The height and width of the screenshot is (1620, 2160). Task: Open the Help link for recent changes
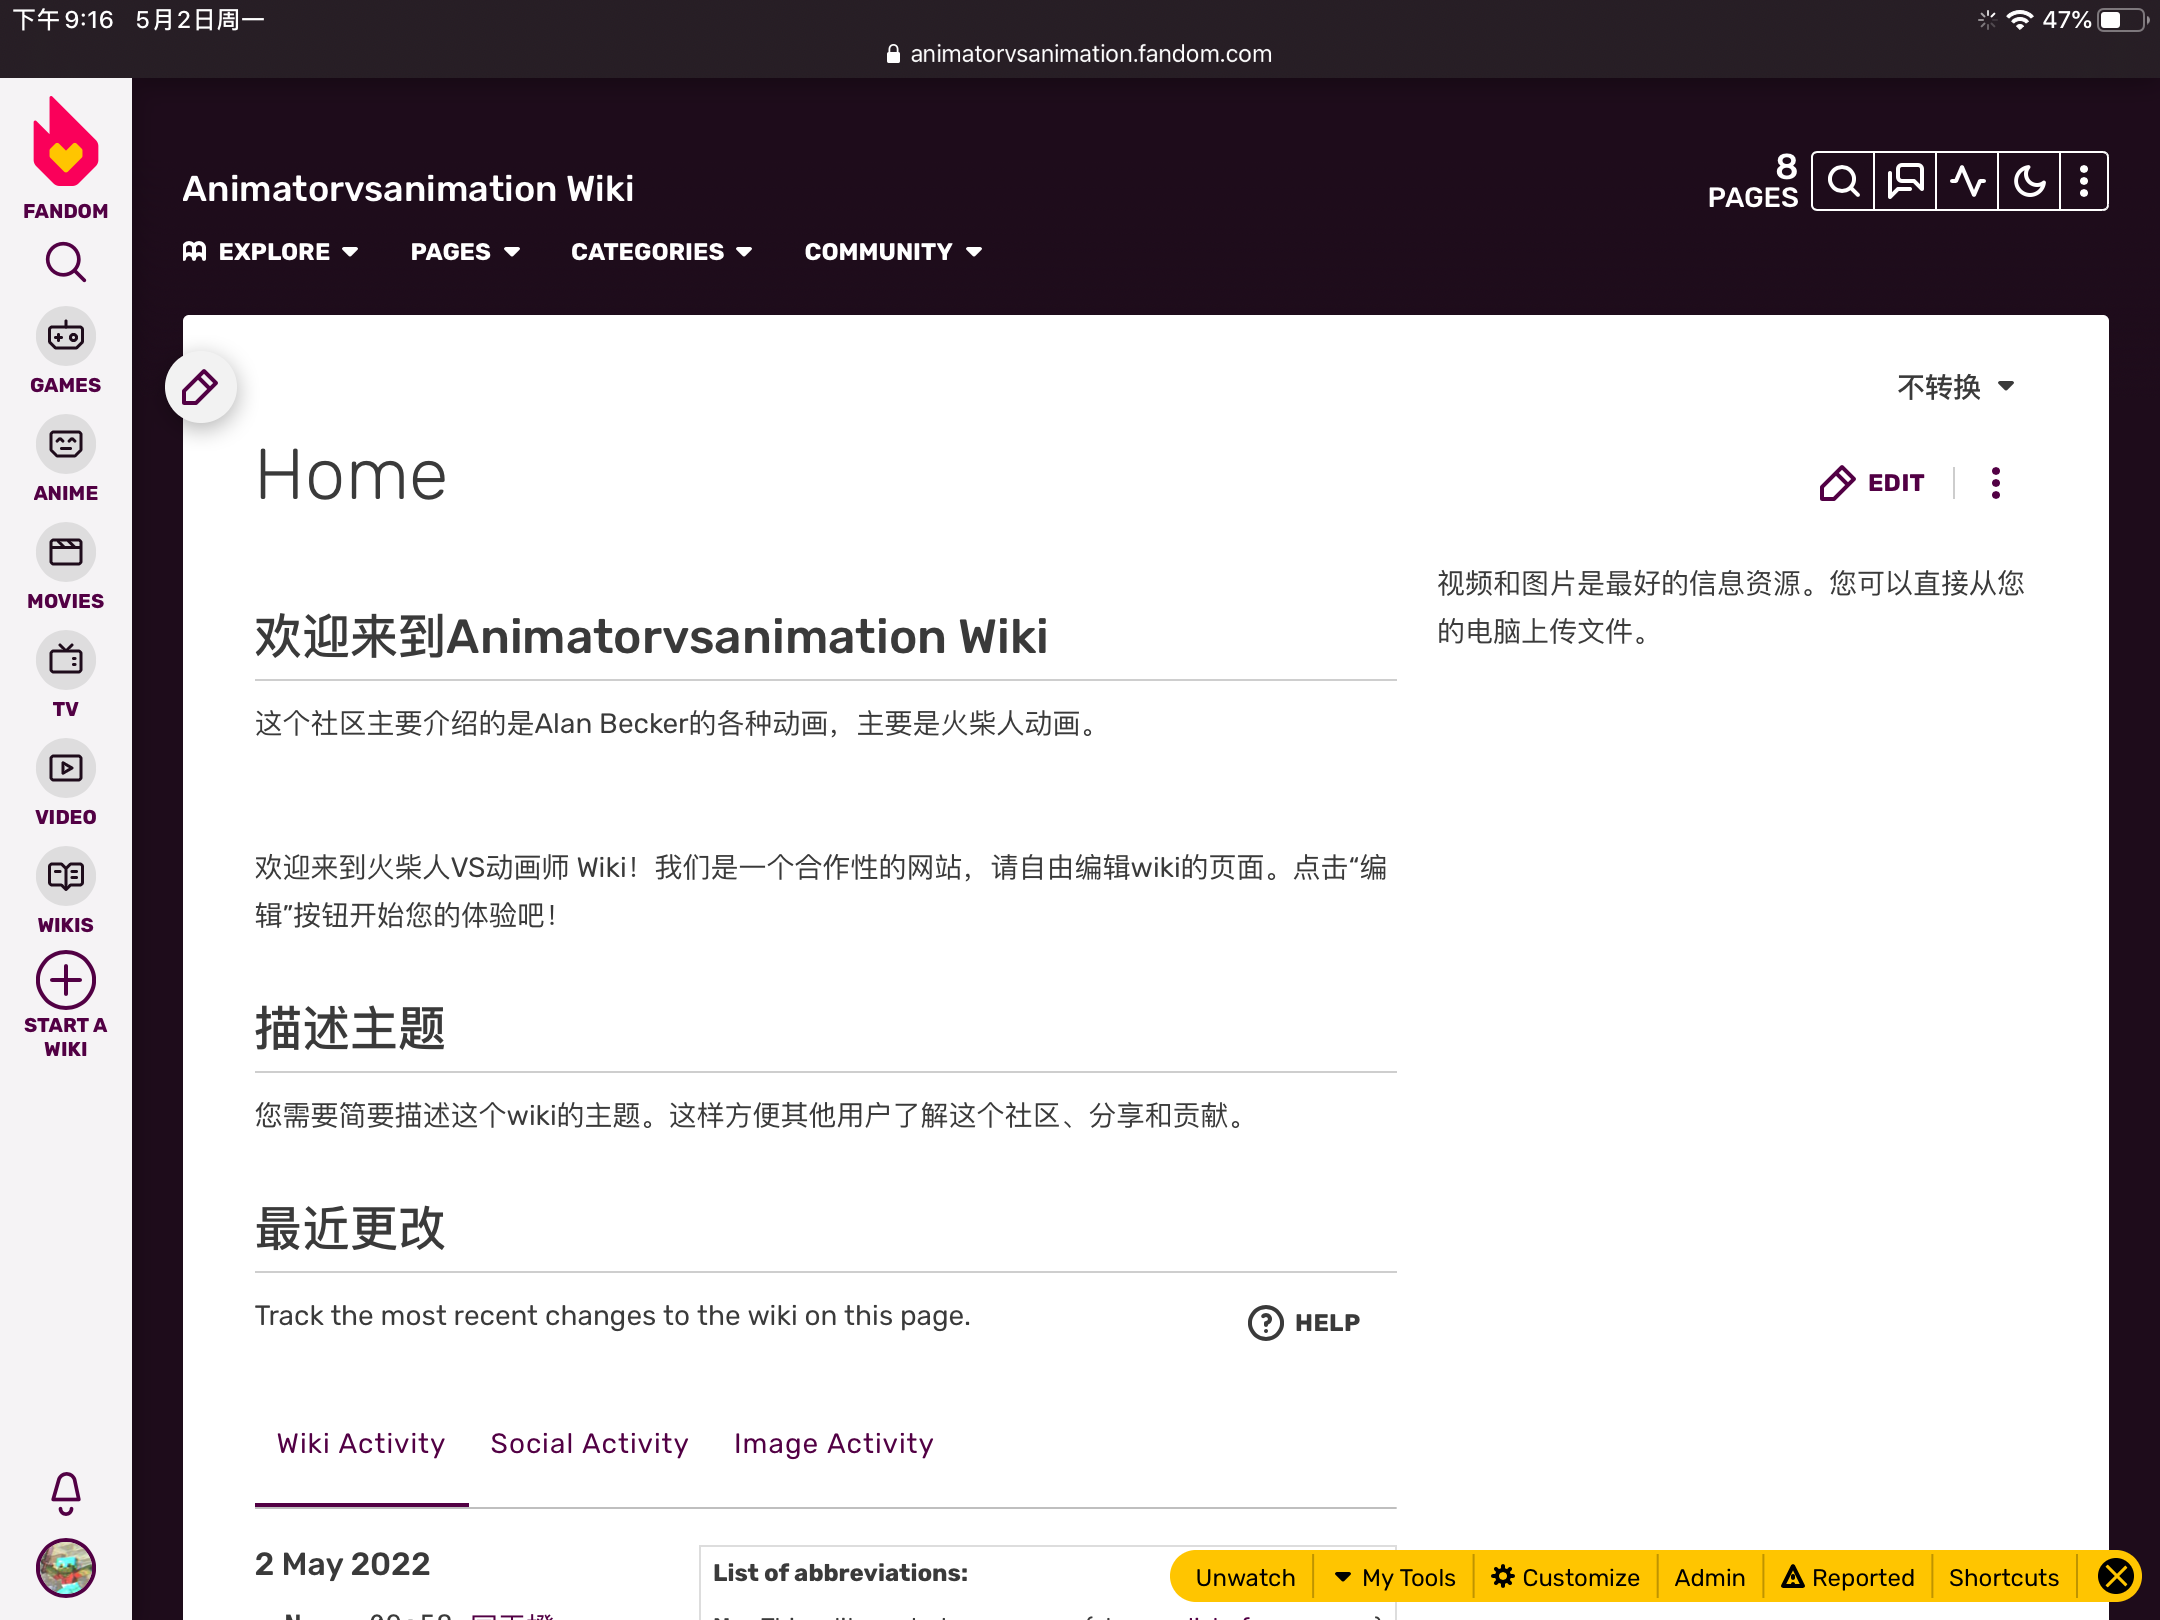tap(1305, 1322)
